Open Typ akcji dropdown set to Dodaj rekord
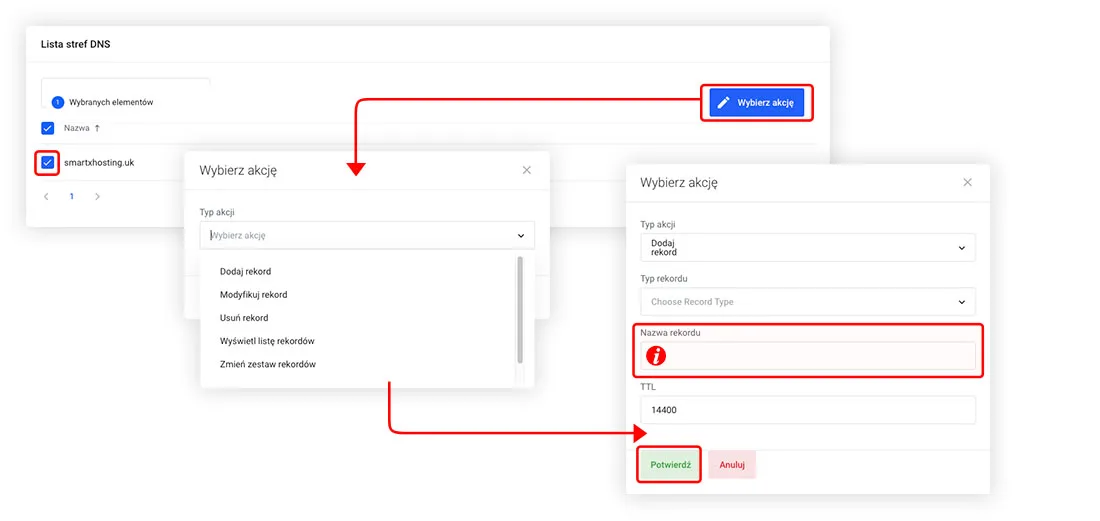 [x=808, y=248]
